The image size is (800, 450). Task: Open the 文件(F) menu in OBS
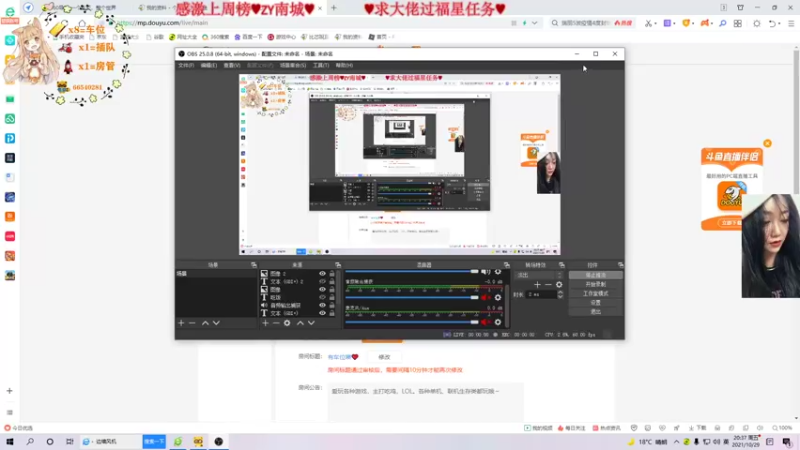click(x=186, y=65)
